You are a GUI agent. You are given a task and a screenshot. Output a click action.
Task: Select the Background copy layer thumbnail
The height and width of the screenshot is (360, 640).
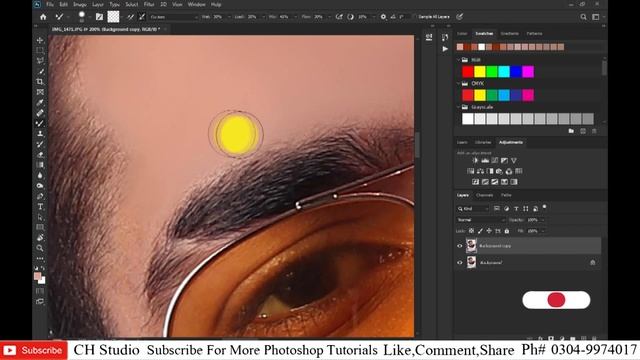[471, 246]
